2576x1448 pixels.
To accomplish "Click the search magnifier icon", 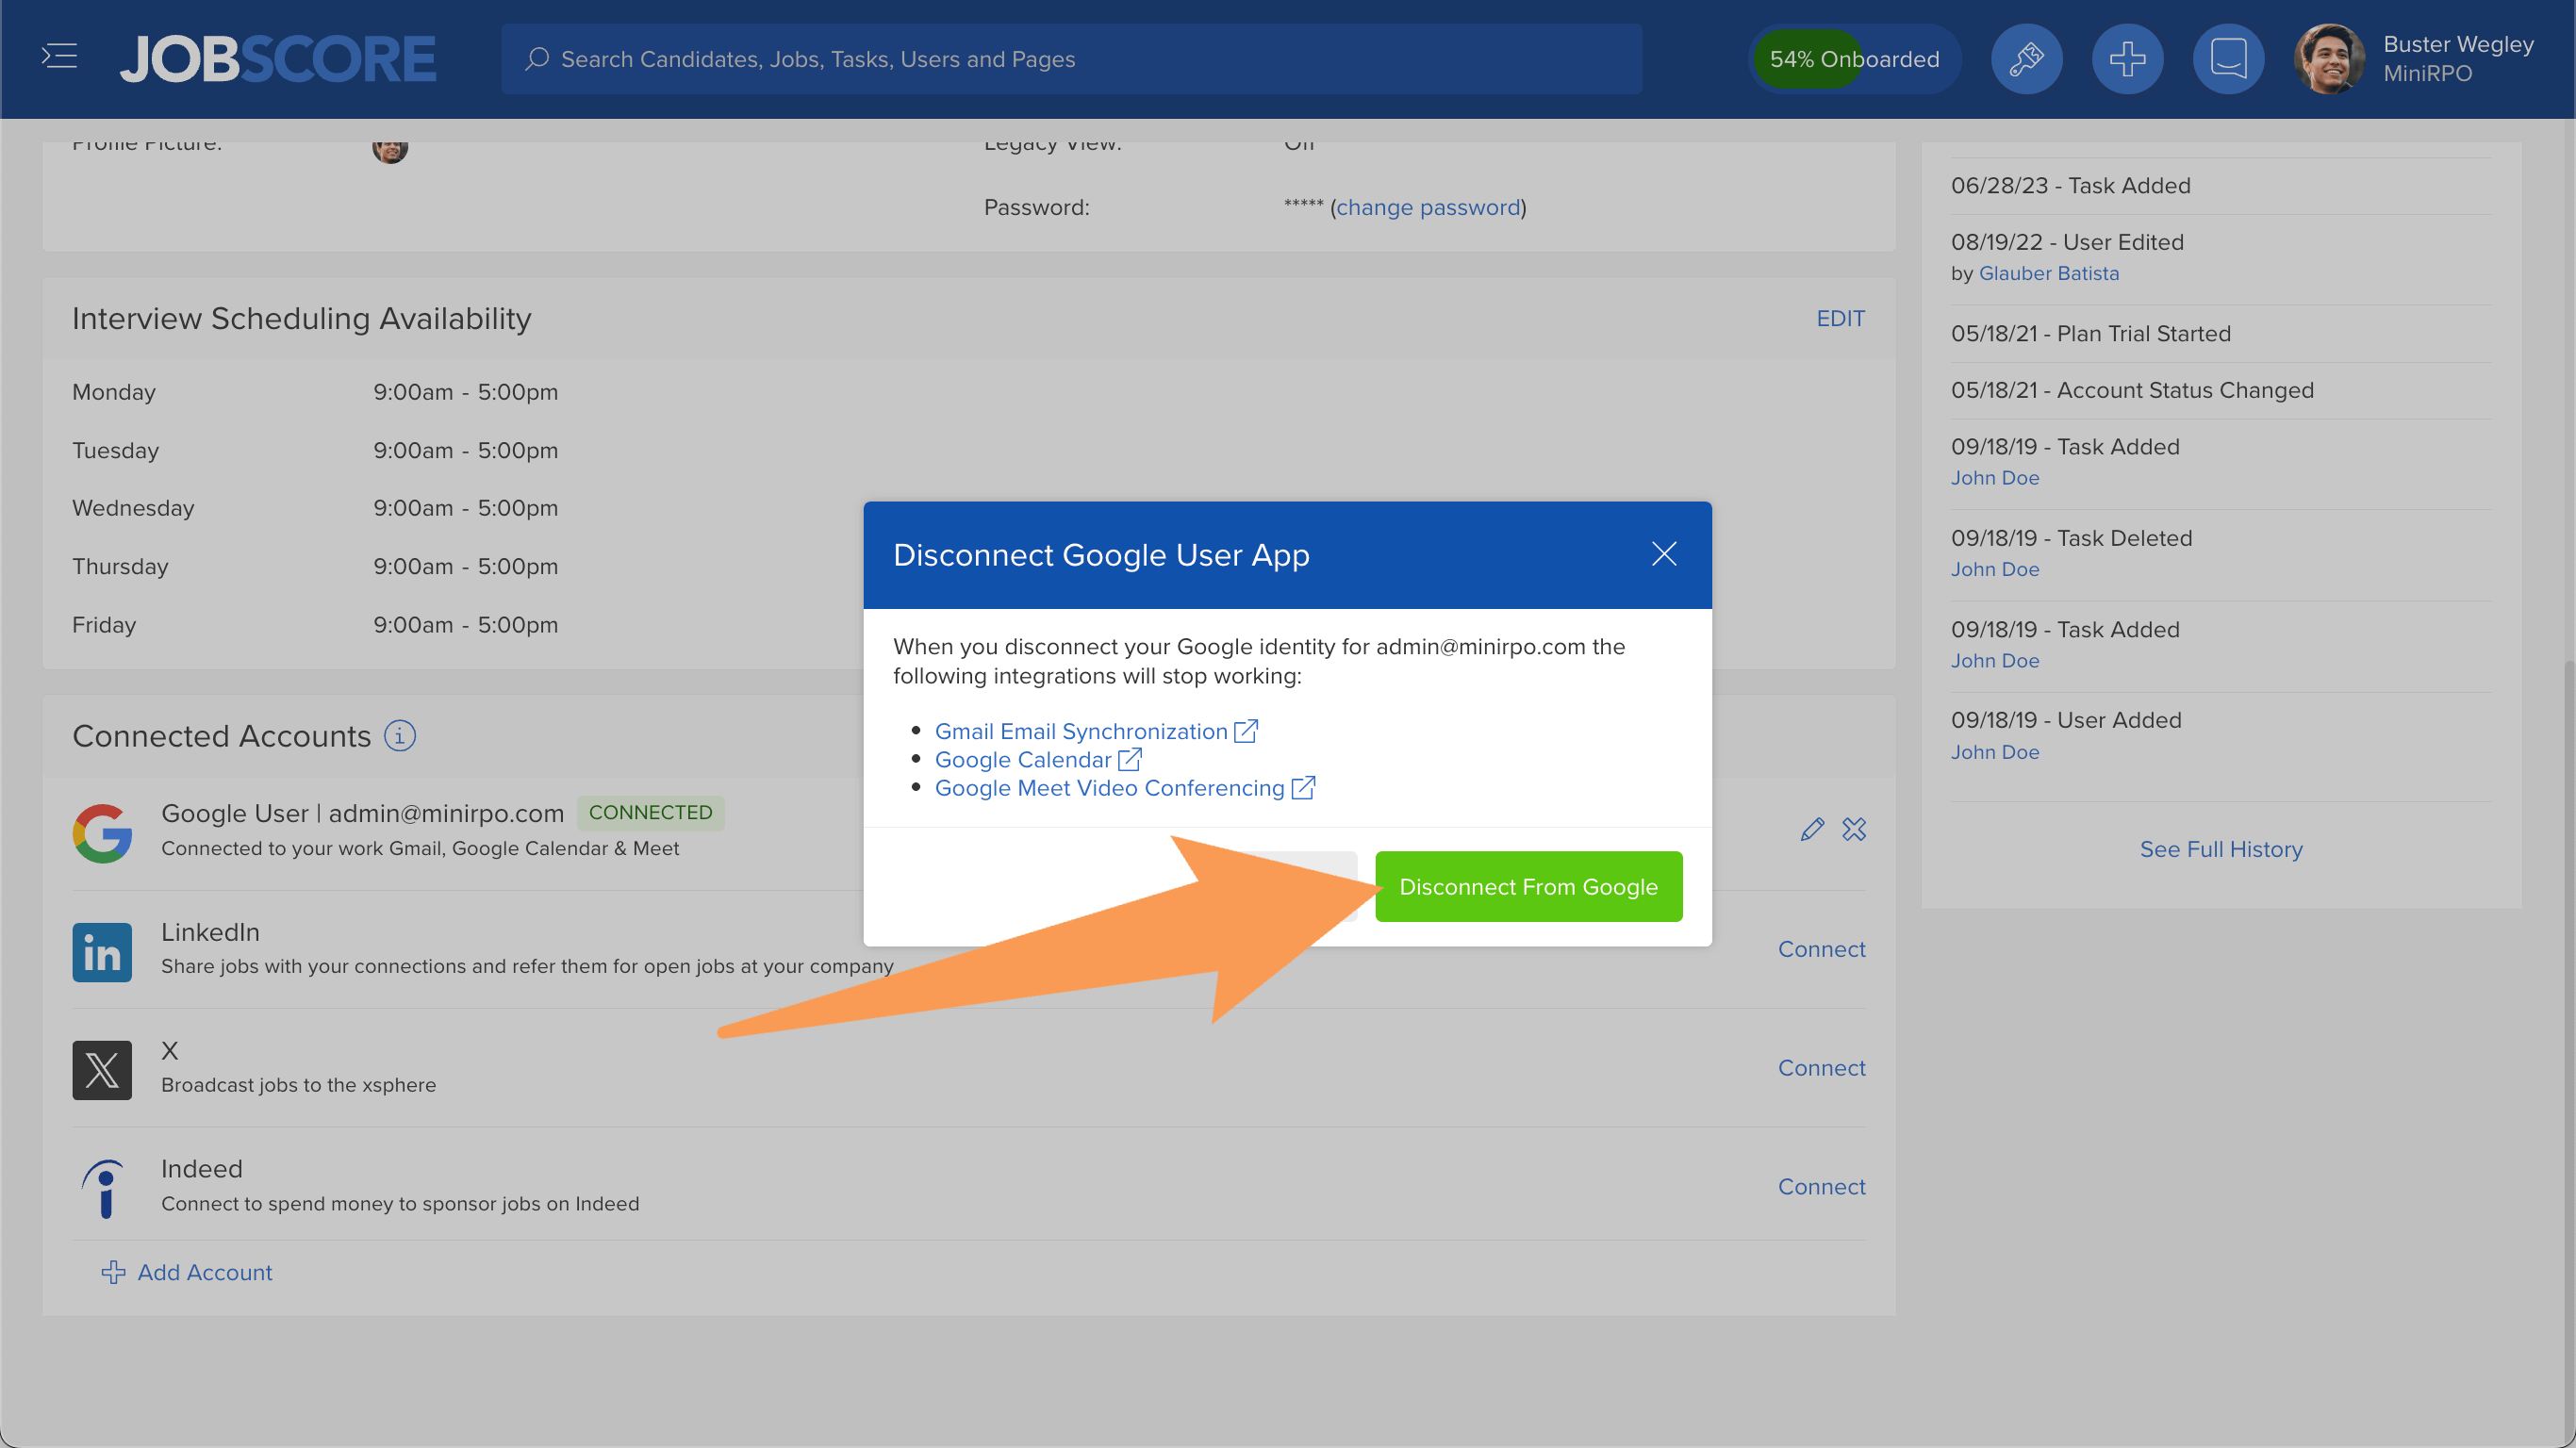I will [x=537, y=59].
